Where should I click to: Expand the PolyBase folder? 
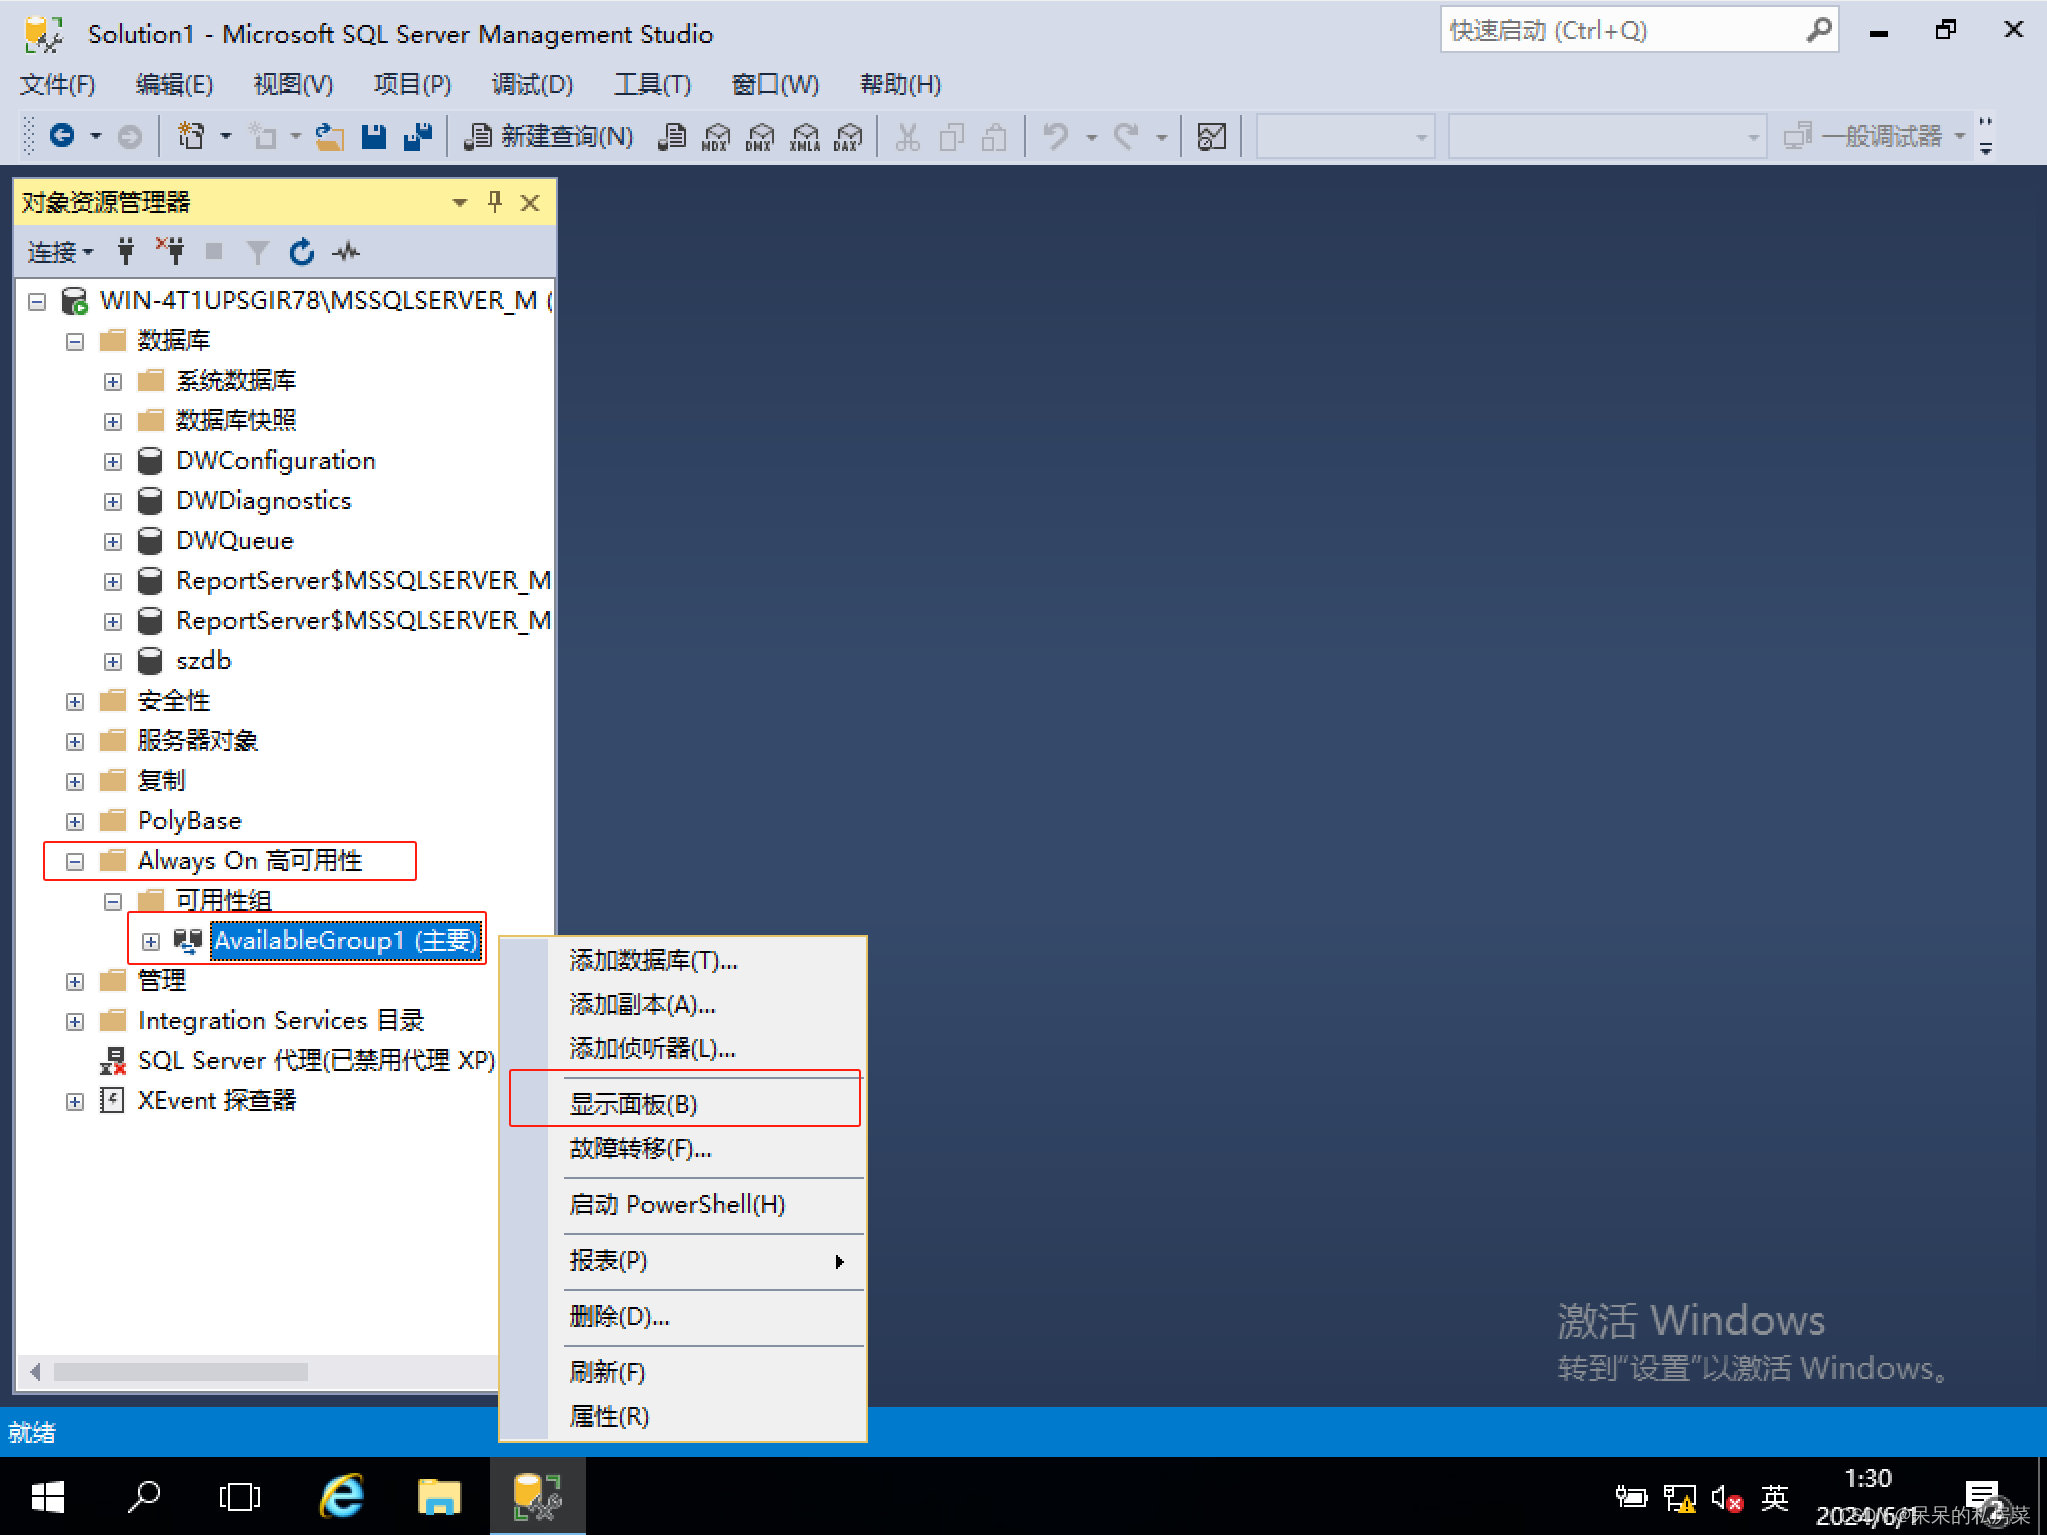coord(75,821)
